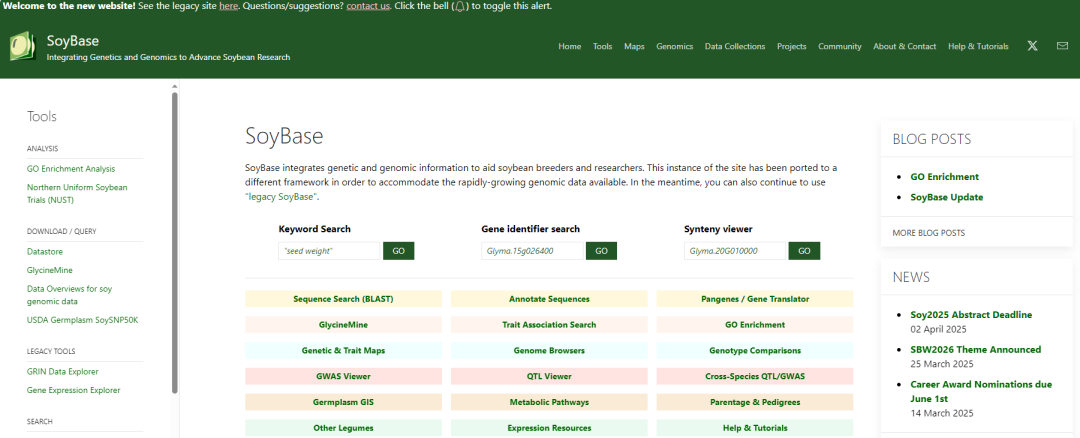The width and height of the screenshot is (1080, 438).
Task: Open Gene Expression Explorer link
Action: [x=74, y=390]
